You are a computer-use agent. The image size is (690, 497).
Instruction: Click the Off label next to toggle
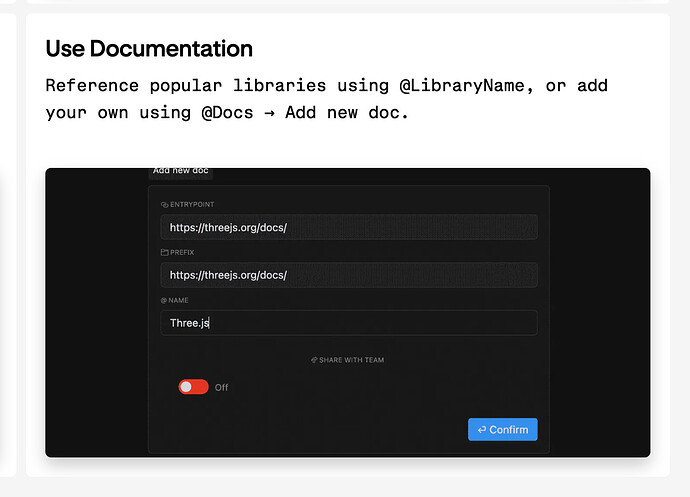coord(221,387)
